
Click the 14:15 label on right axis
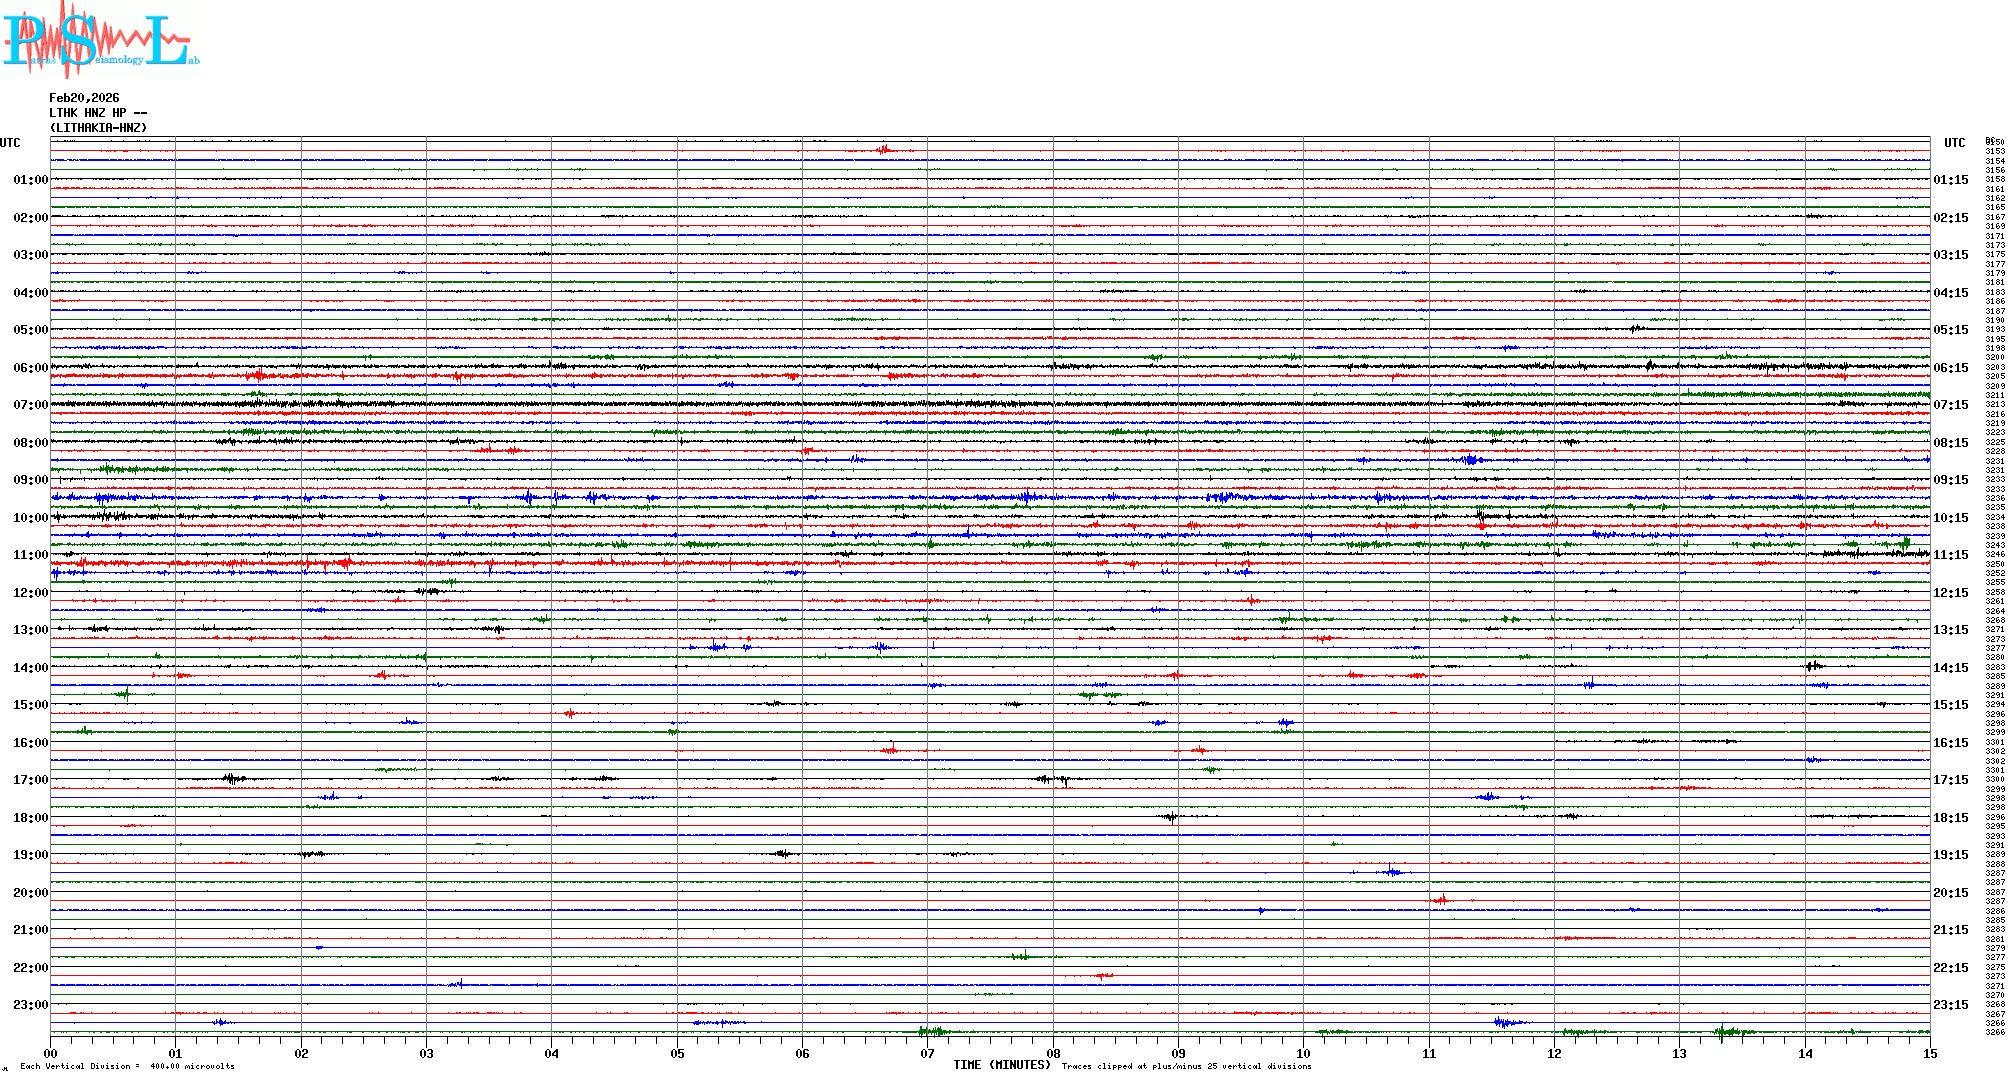(1950, 668)
